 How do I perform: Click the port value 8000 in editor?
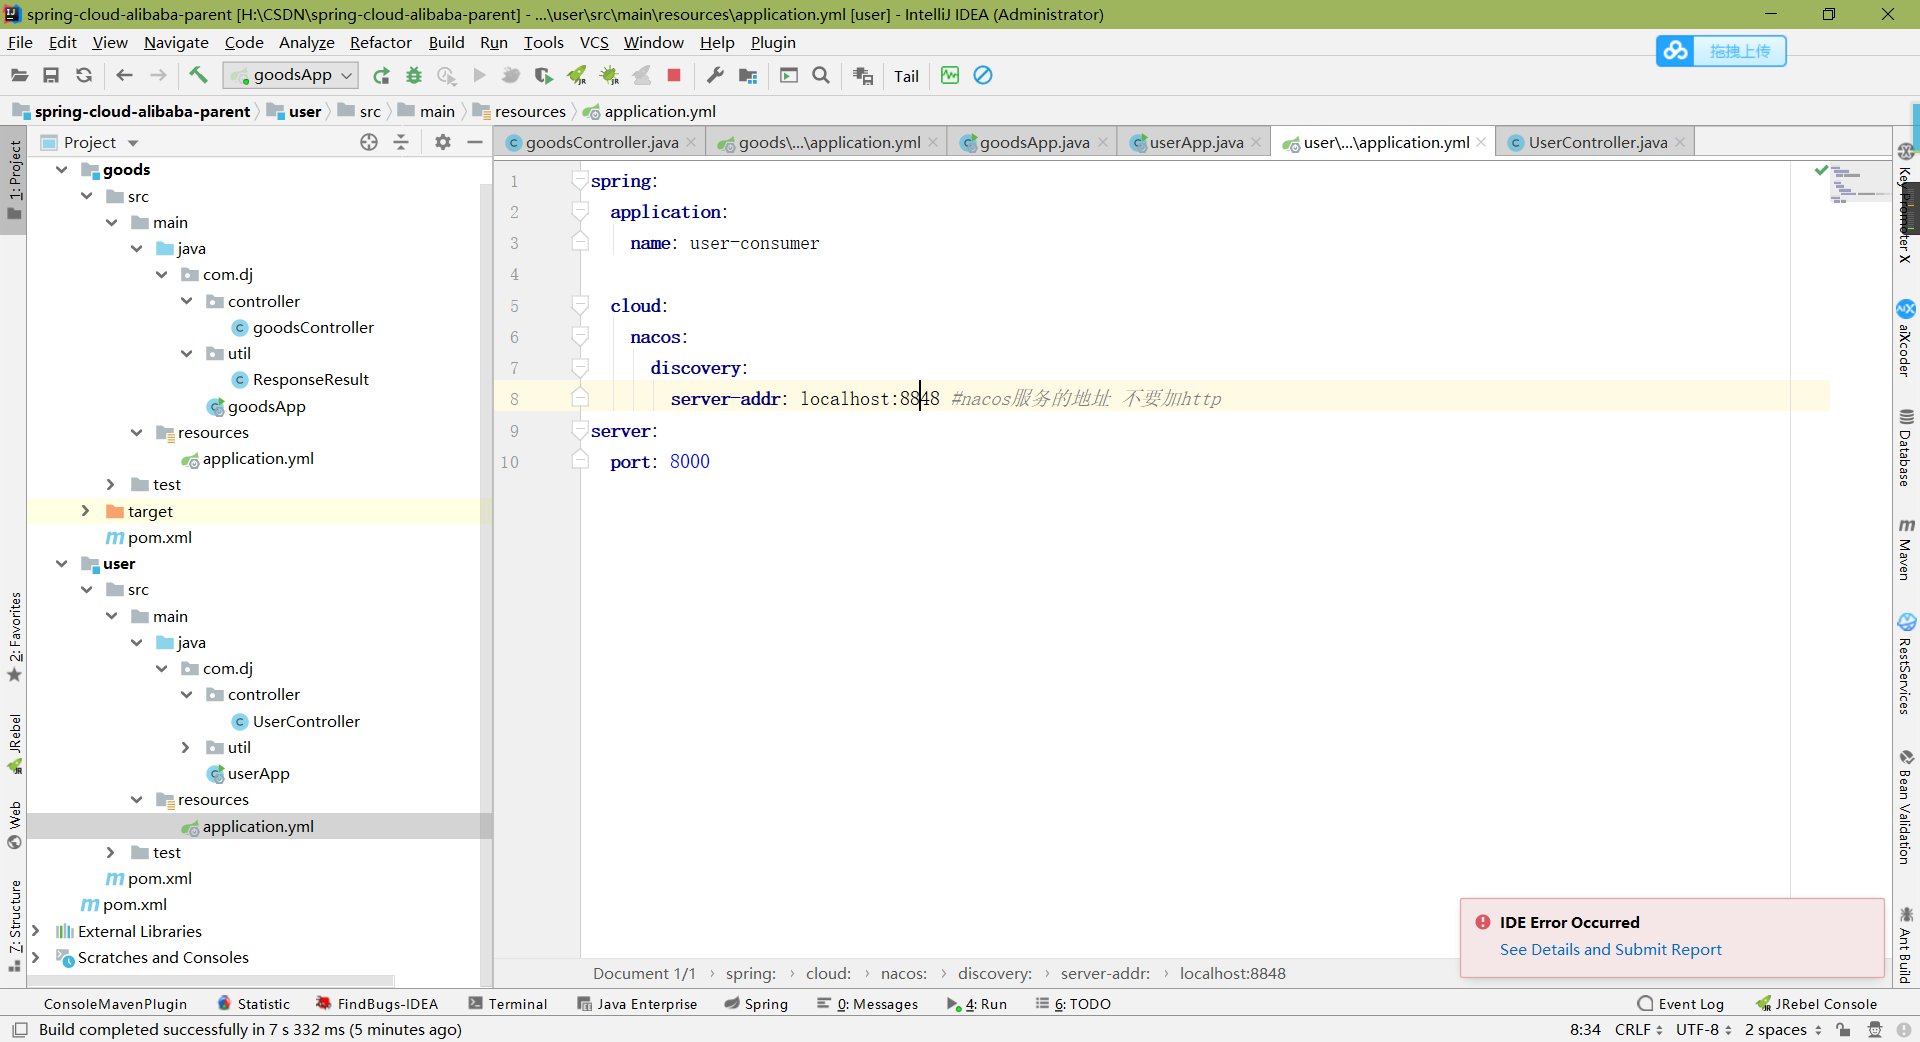(689, 461)
